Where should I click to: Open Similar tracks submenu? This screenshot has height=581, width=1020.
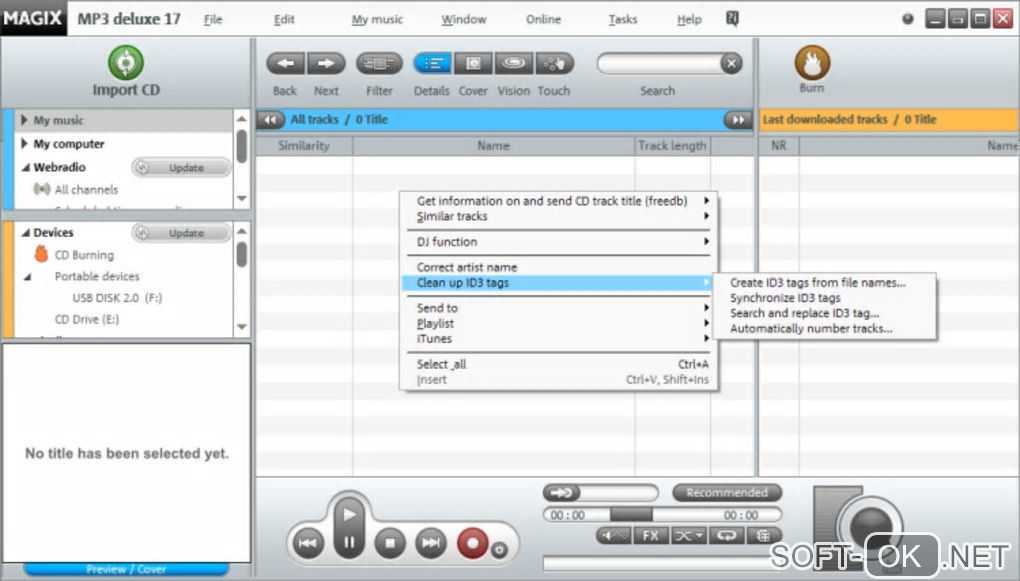[559, 216]
